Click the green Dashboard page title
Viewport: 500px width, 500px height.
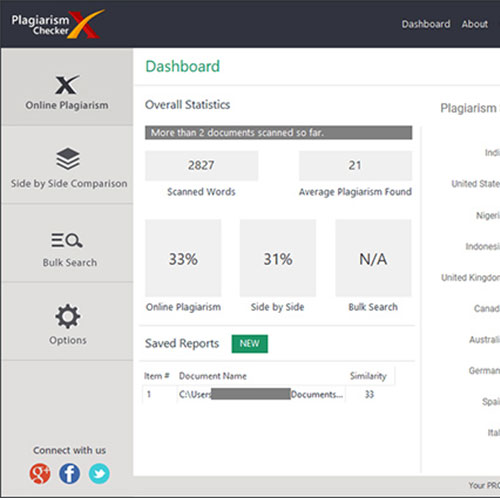click(183, 66)
